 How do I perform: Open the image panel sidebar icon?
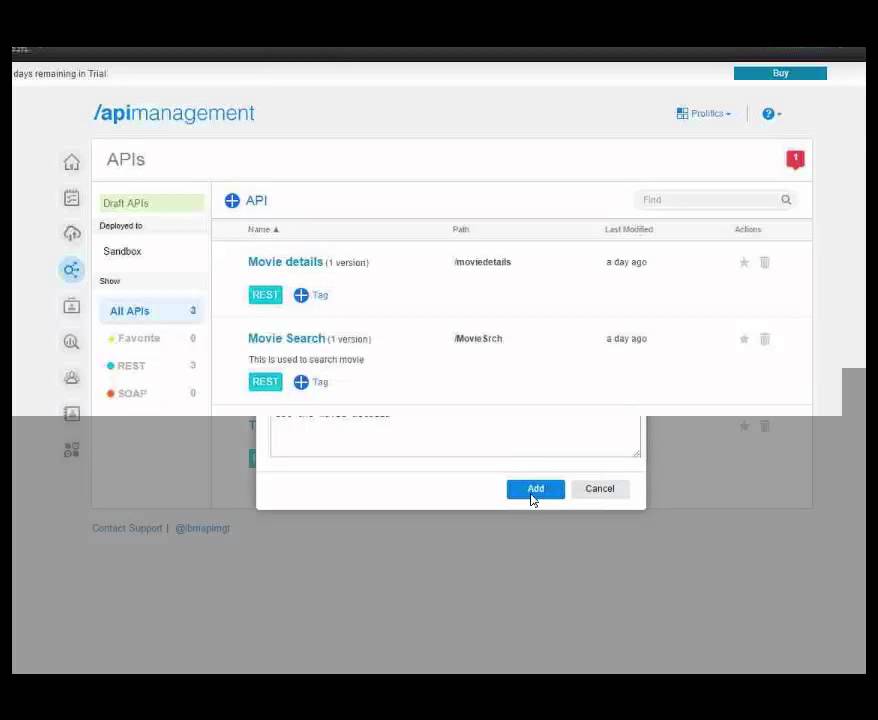(x=72, y=414)
